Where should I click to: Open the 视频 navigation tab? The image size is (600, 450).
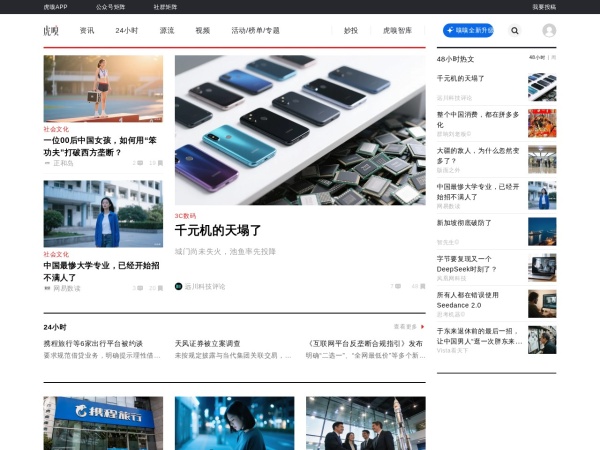[x=202, y=31]
